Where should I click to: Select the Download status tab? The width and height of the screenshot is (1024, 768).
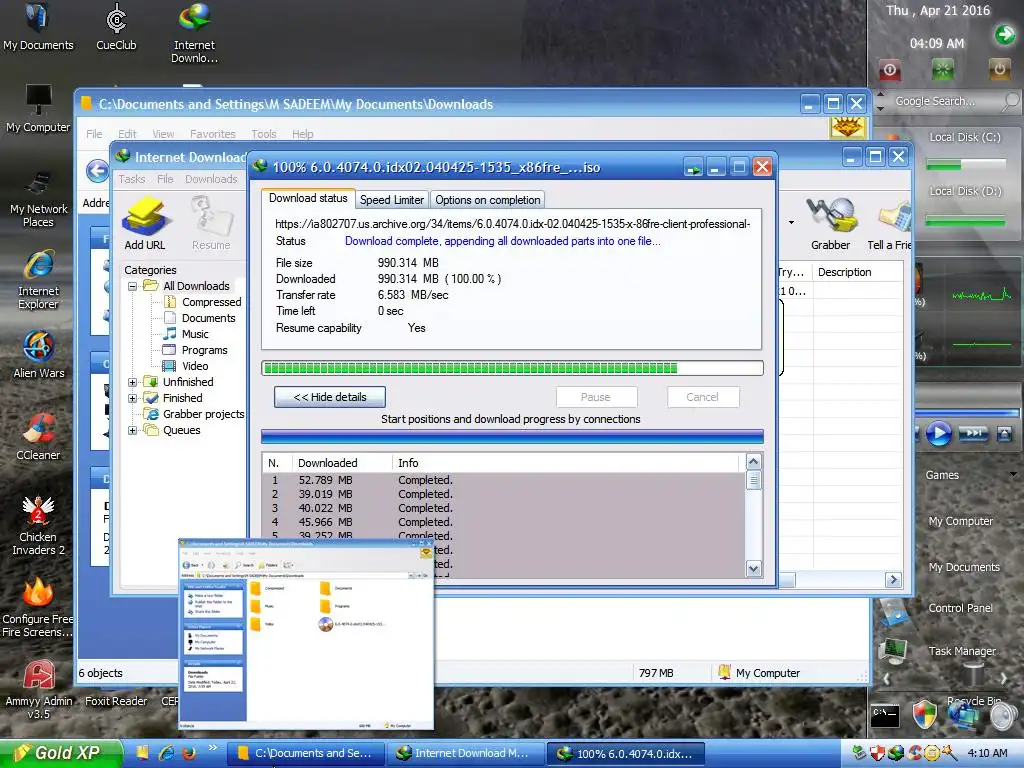308,198
